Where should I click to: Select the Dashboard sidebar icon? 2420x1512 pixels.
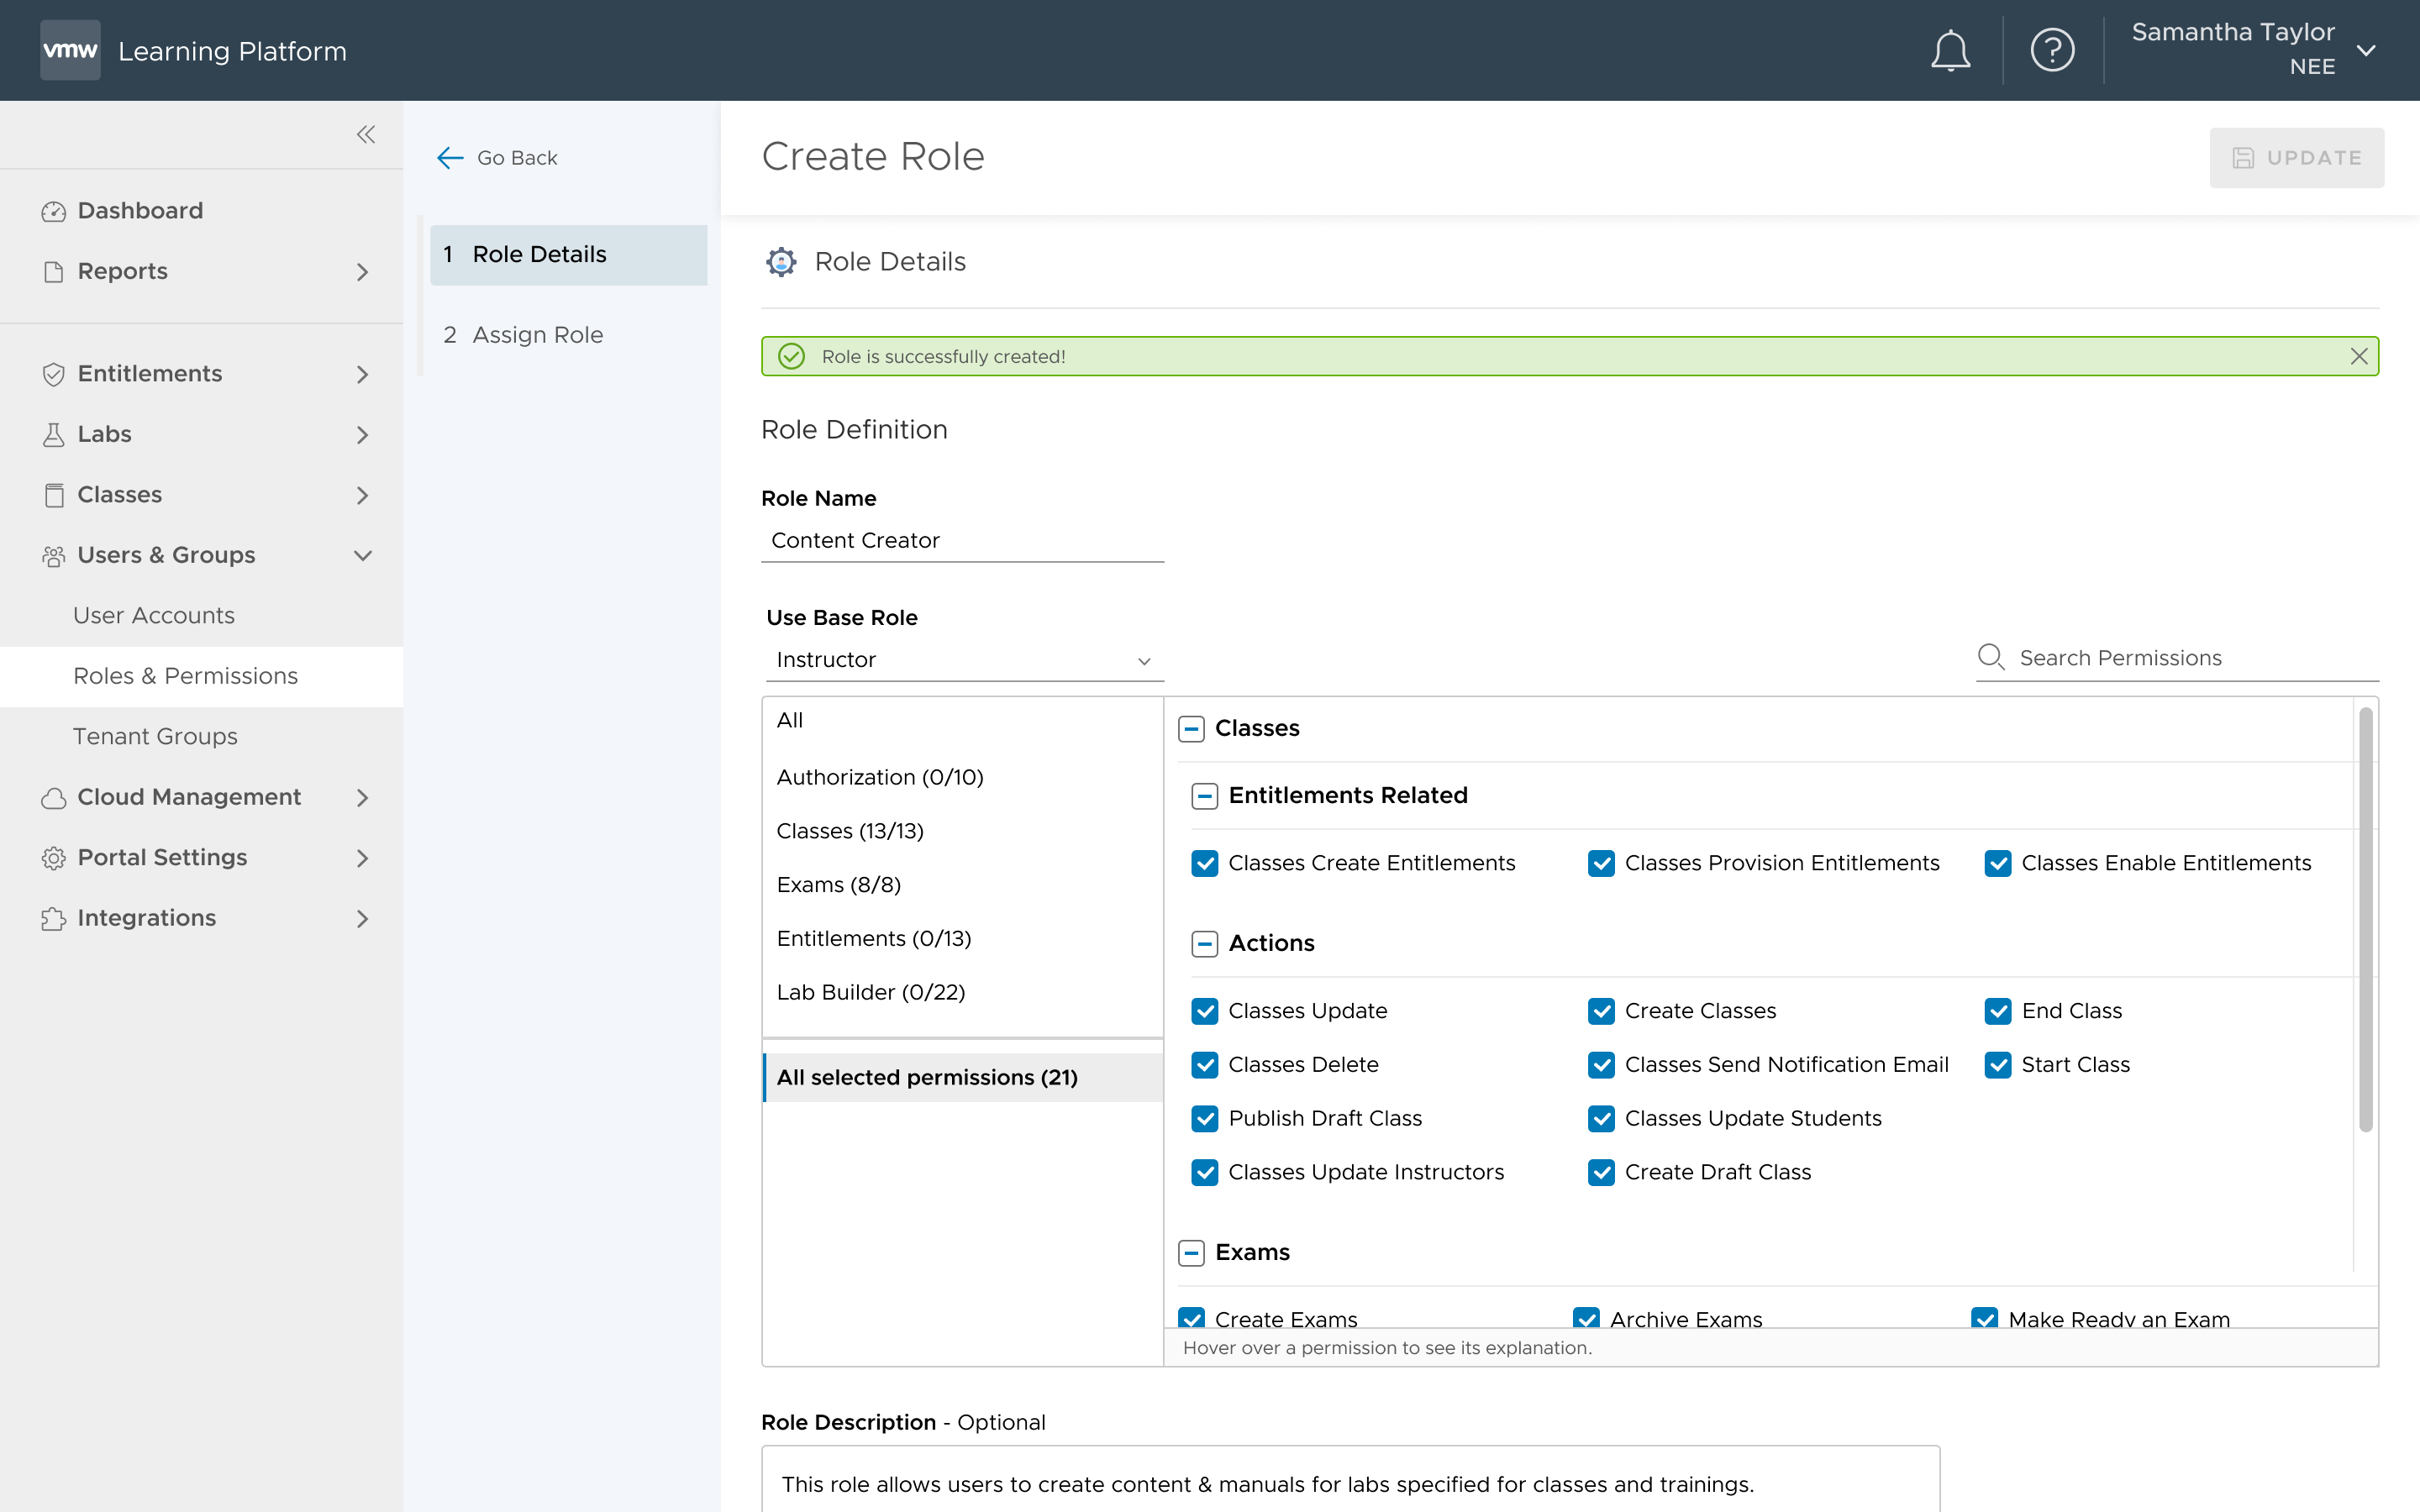pos(55,210)
